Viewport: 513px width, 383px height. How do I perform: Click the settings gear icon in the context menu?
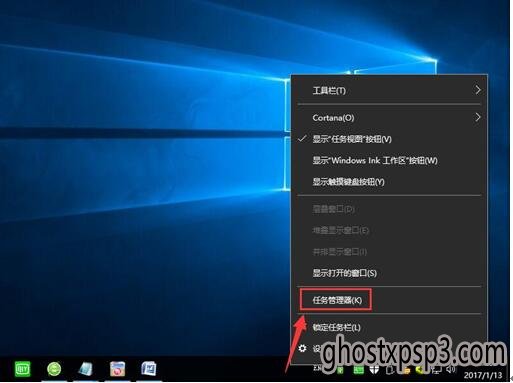coord(302,348)
